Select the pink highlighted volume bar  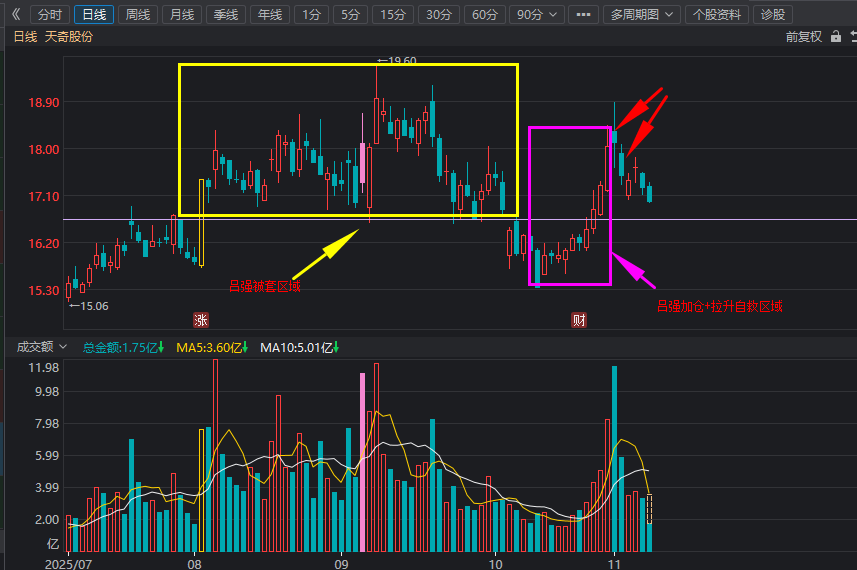[362, 462]
